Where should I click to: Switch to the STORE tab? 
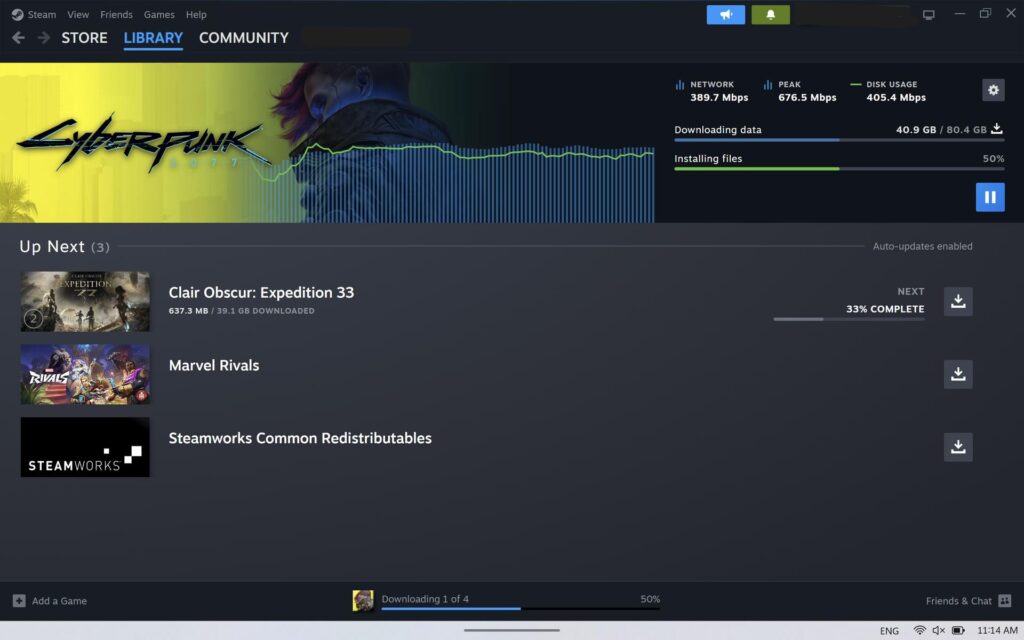tap(84, 37)
